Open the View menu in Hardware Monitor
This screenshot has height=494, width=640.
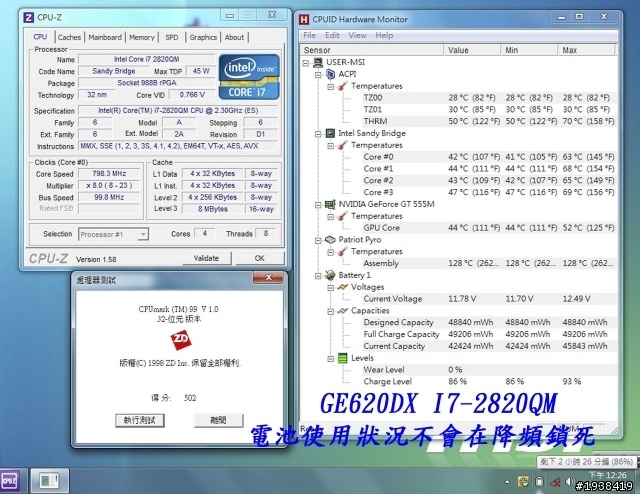[x=357, y=35]
